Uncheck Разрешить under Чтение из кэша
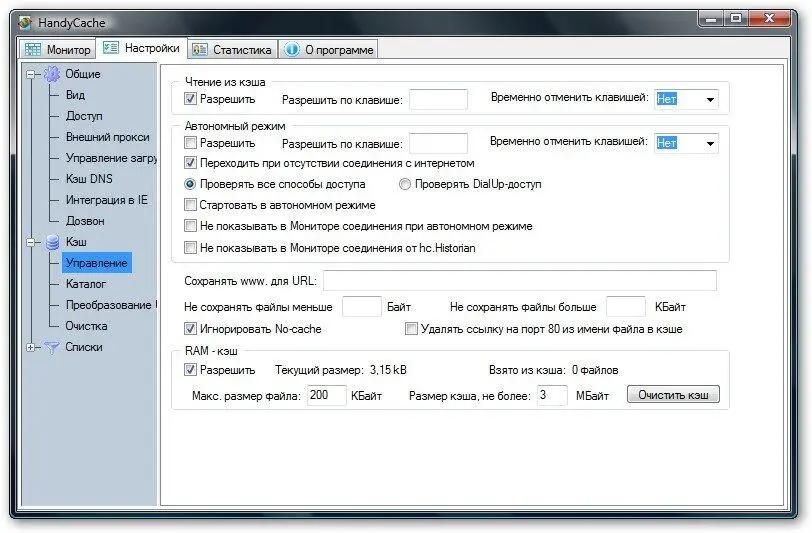Screen dimensions: 812x533 [x=191, y=99]
